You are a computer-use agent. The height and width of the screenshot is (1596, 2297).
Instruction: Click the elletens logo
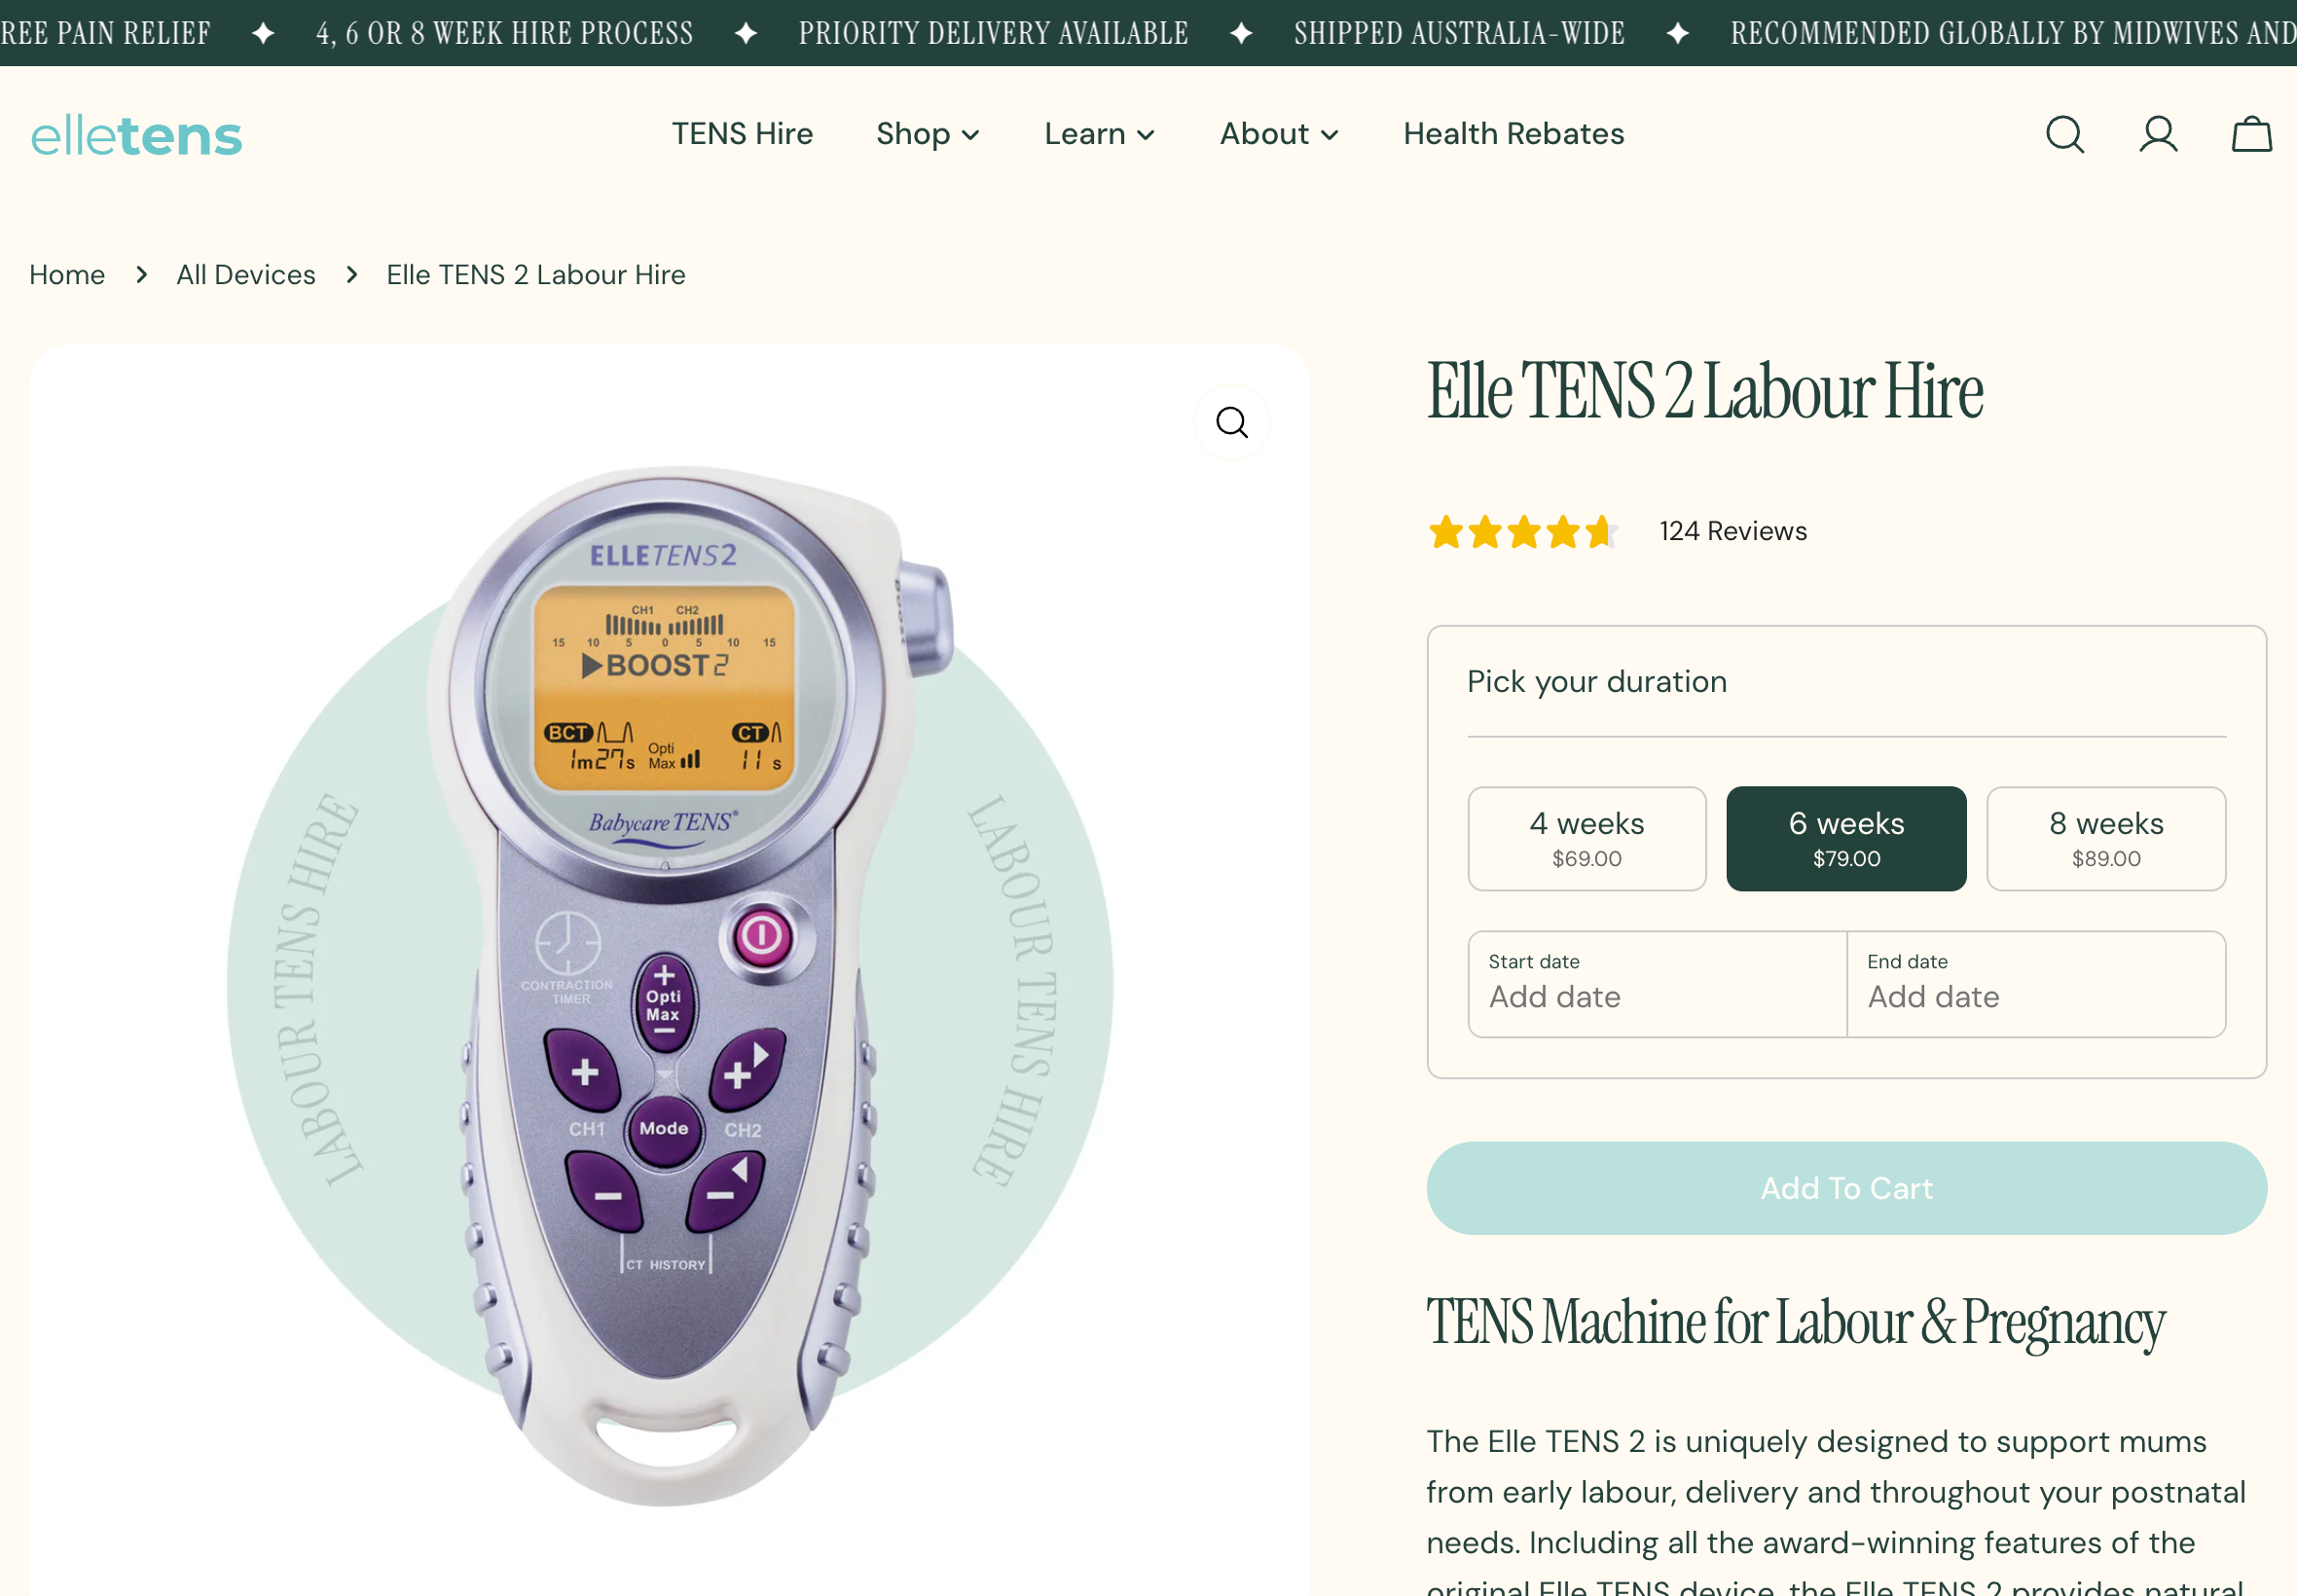(x=136, y=135)
